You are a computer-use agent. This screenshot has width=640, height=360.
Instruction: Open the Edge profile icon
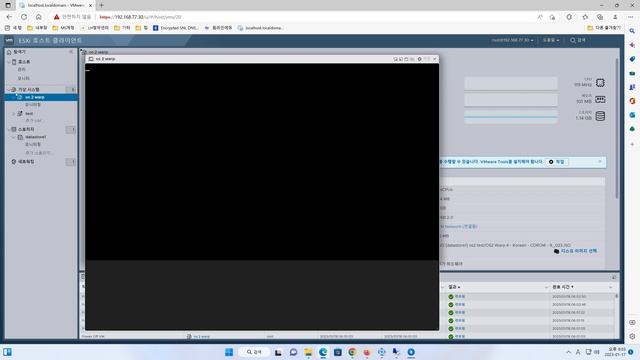point(615,17)
